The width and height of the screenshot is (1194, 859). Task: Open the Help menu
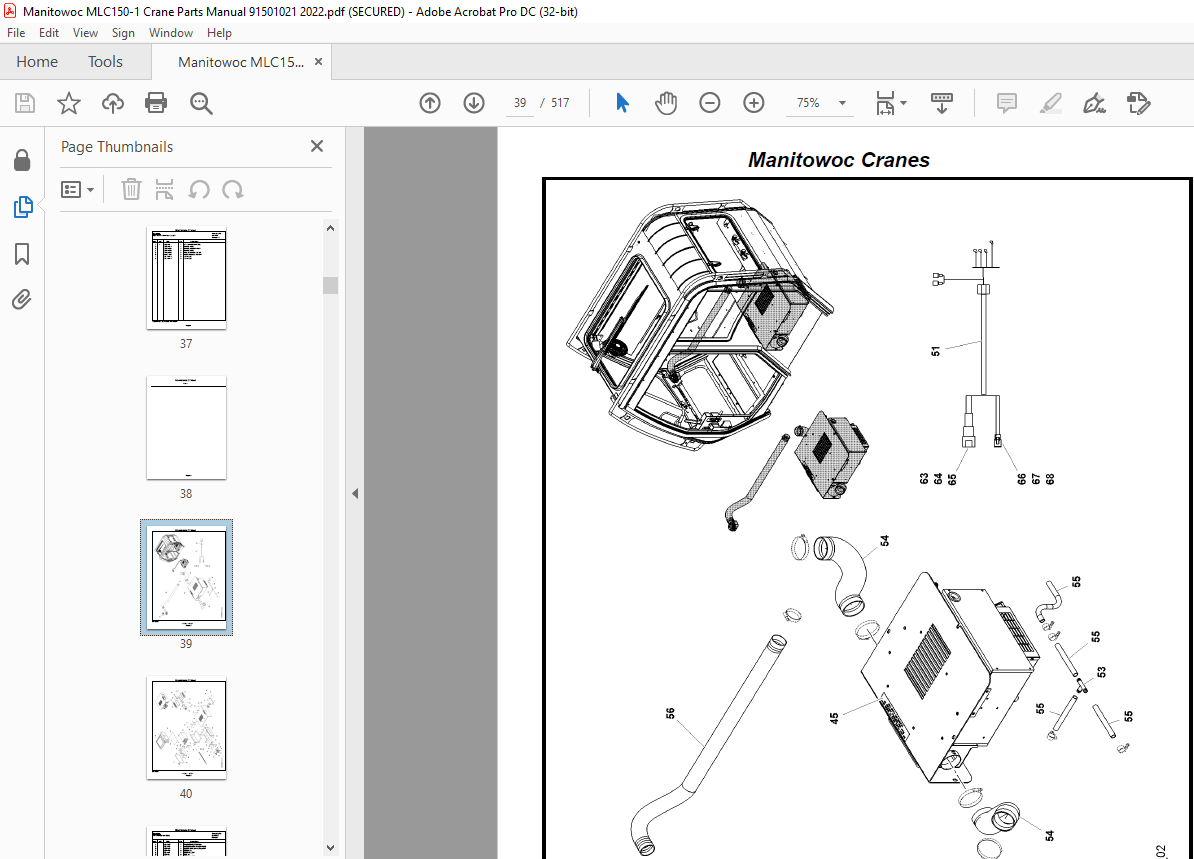(x=219, y=33)
